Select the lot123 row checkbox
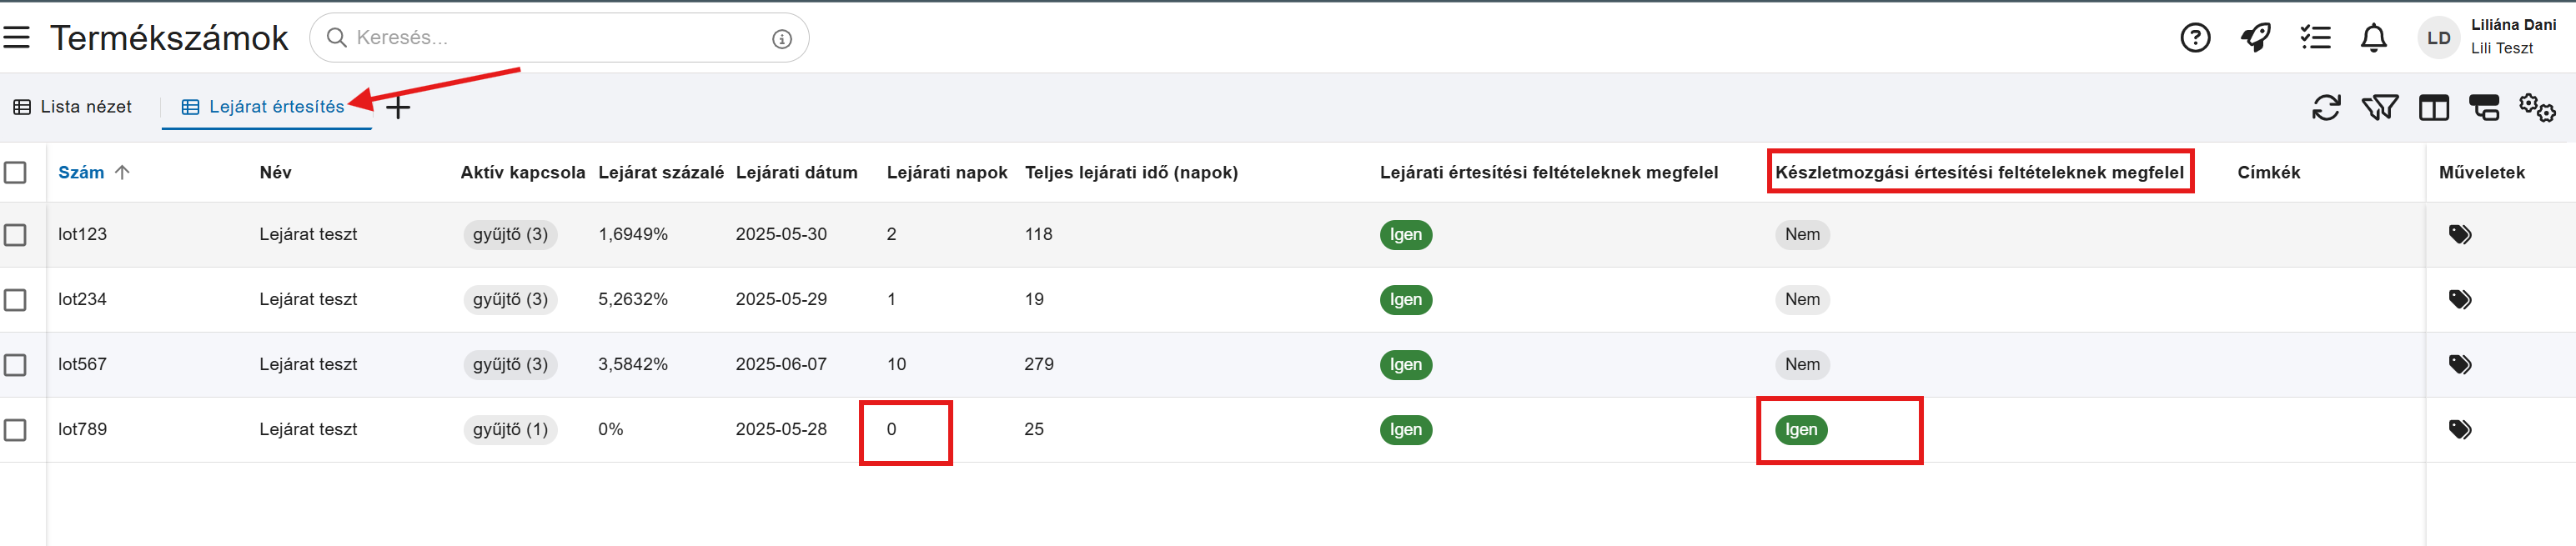2576x546 pixels. click(x=15, y=235)
